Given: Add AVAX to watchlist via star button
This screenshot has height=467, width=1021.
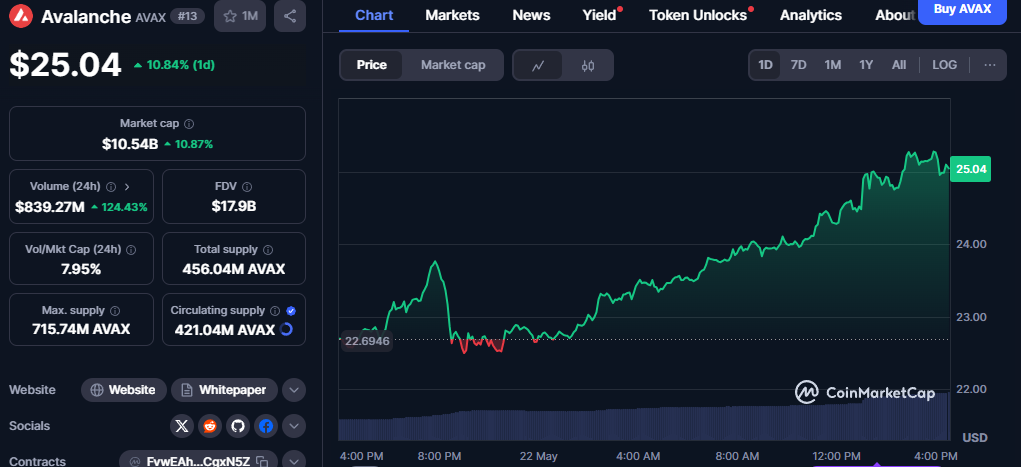Looking at the screenshot, I should pyautogui.click(x=240, y=16).
